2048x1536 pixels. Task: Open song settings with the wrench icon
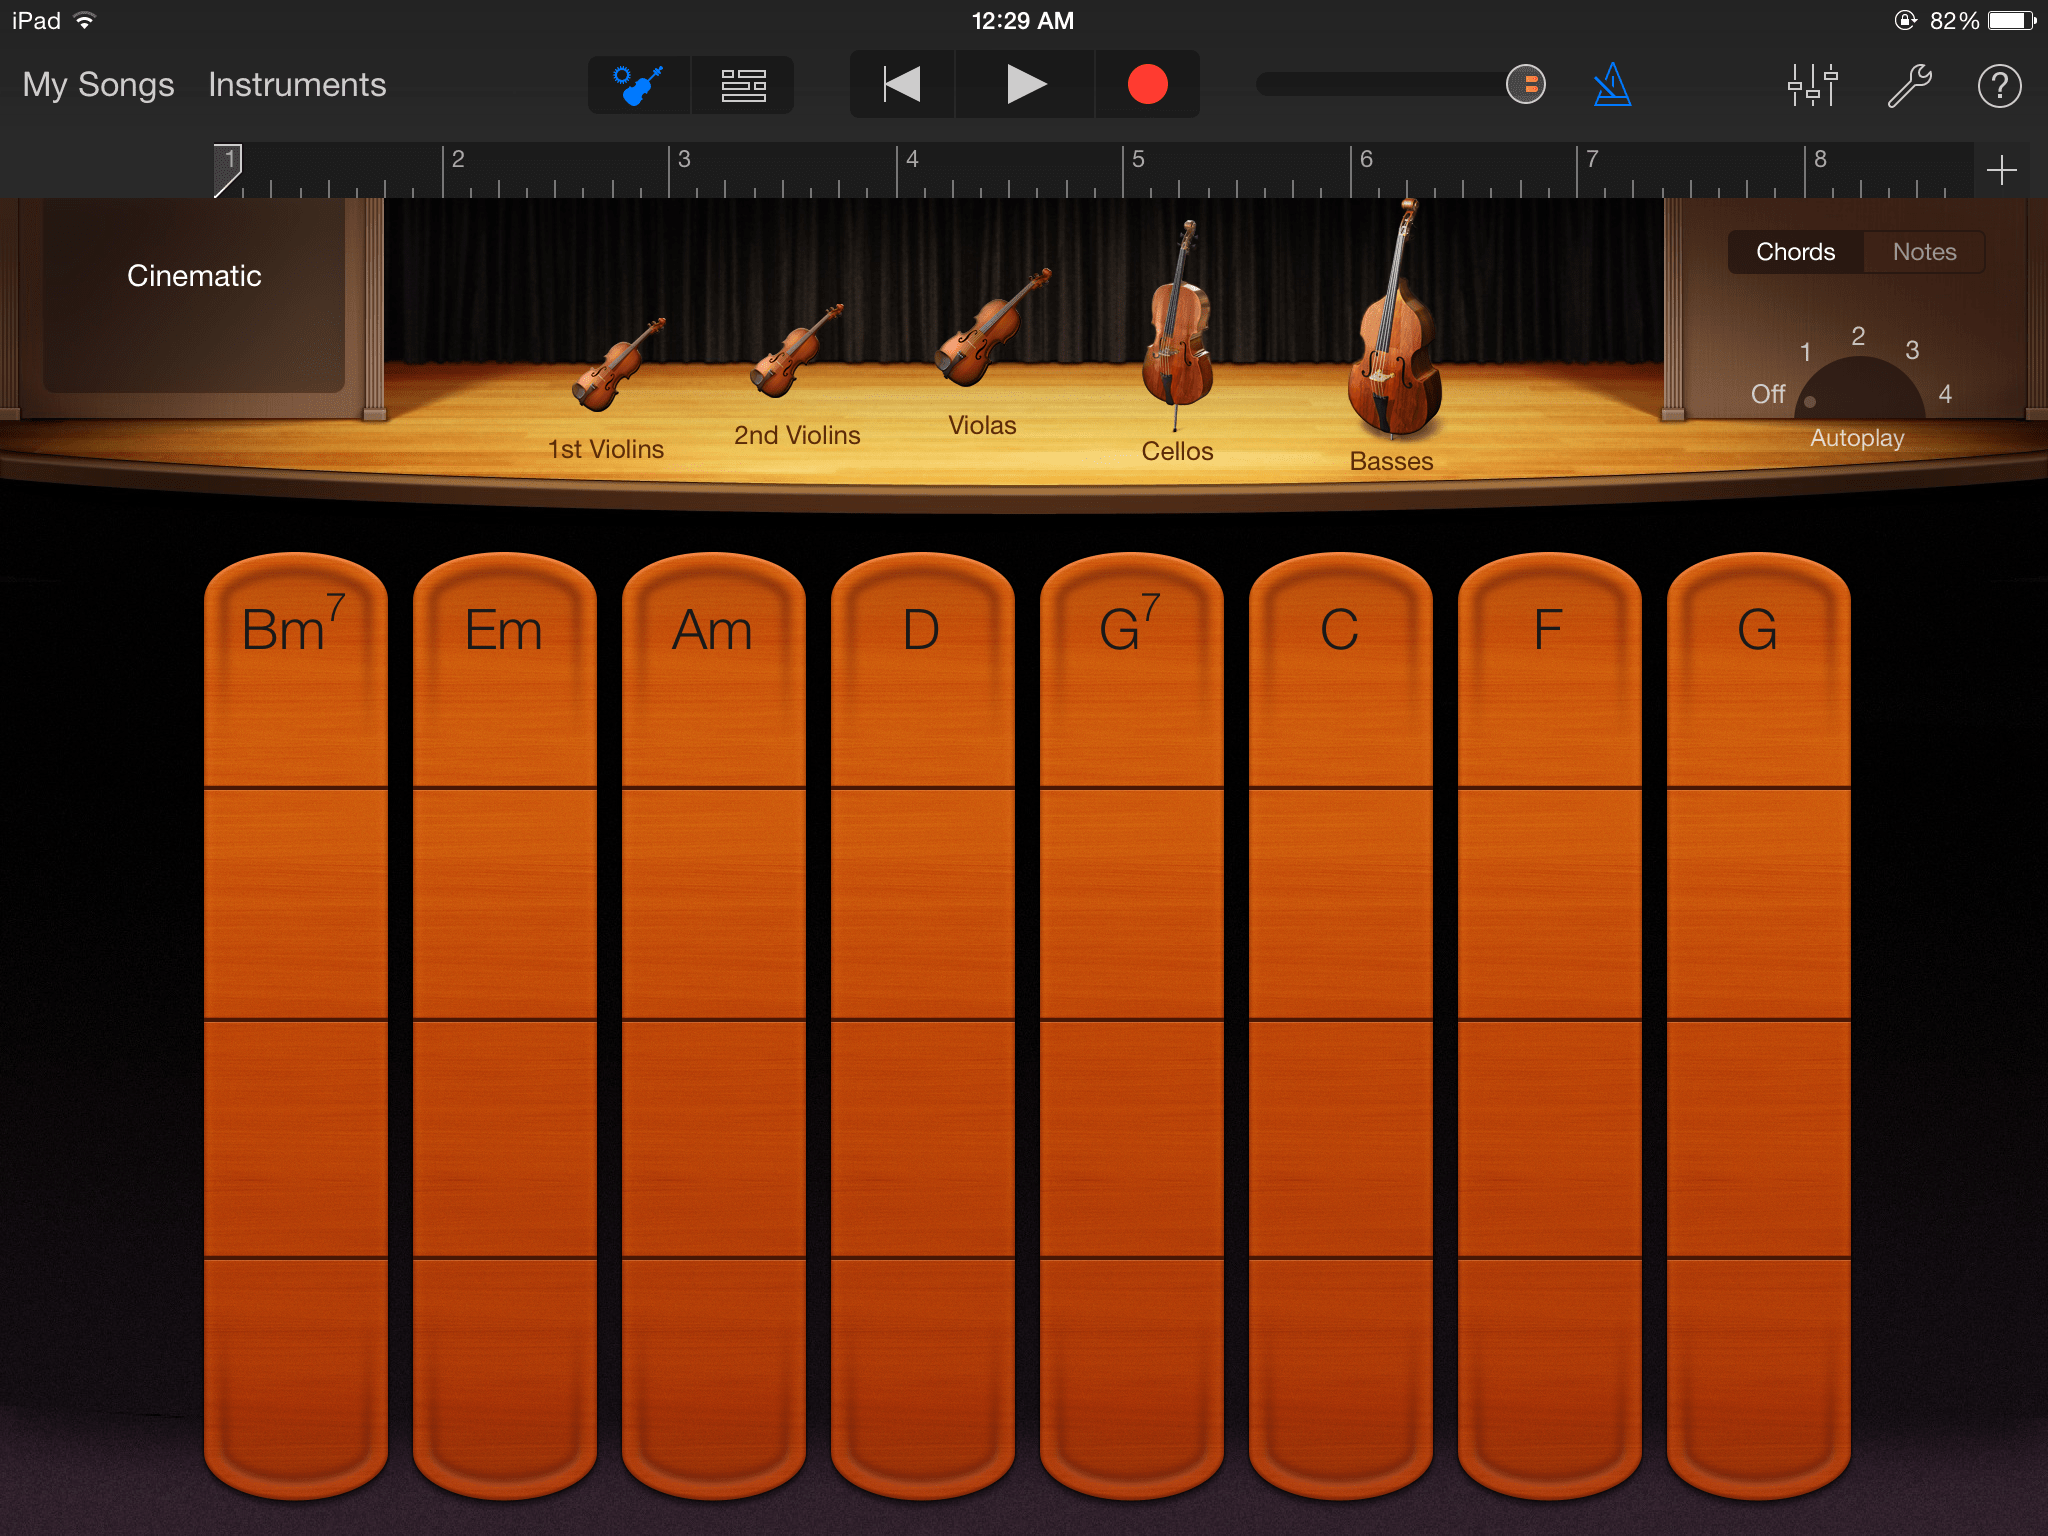click(x=1909, y=85)
